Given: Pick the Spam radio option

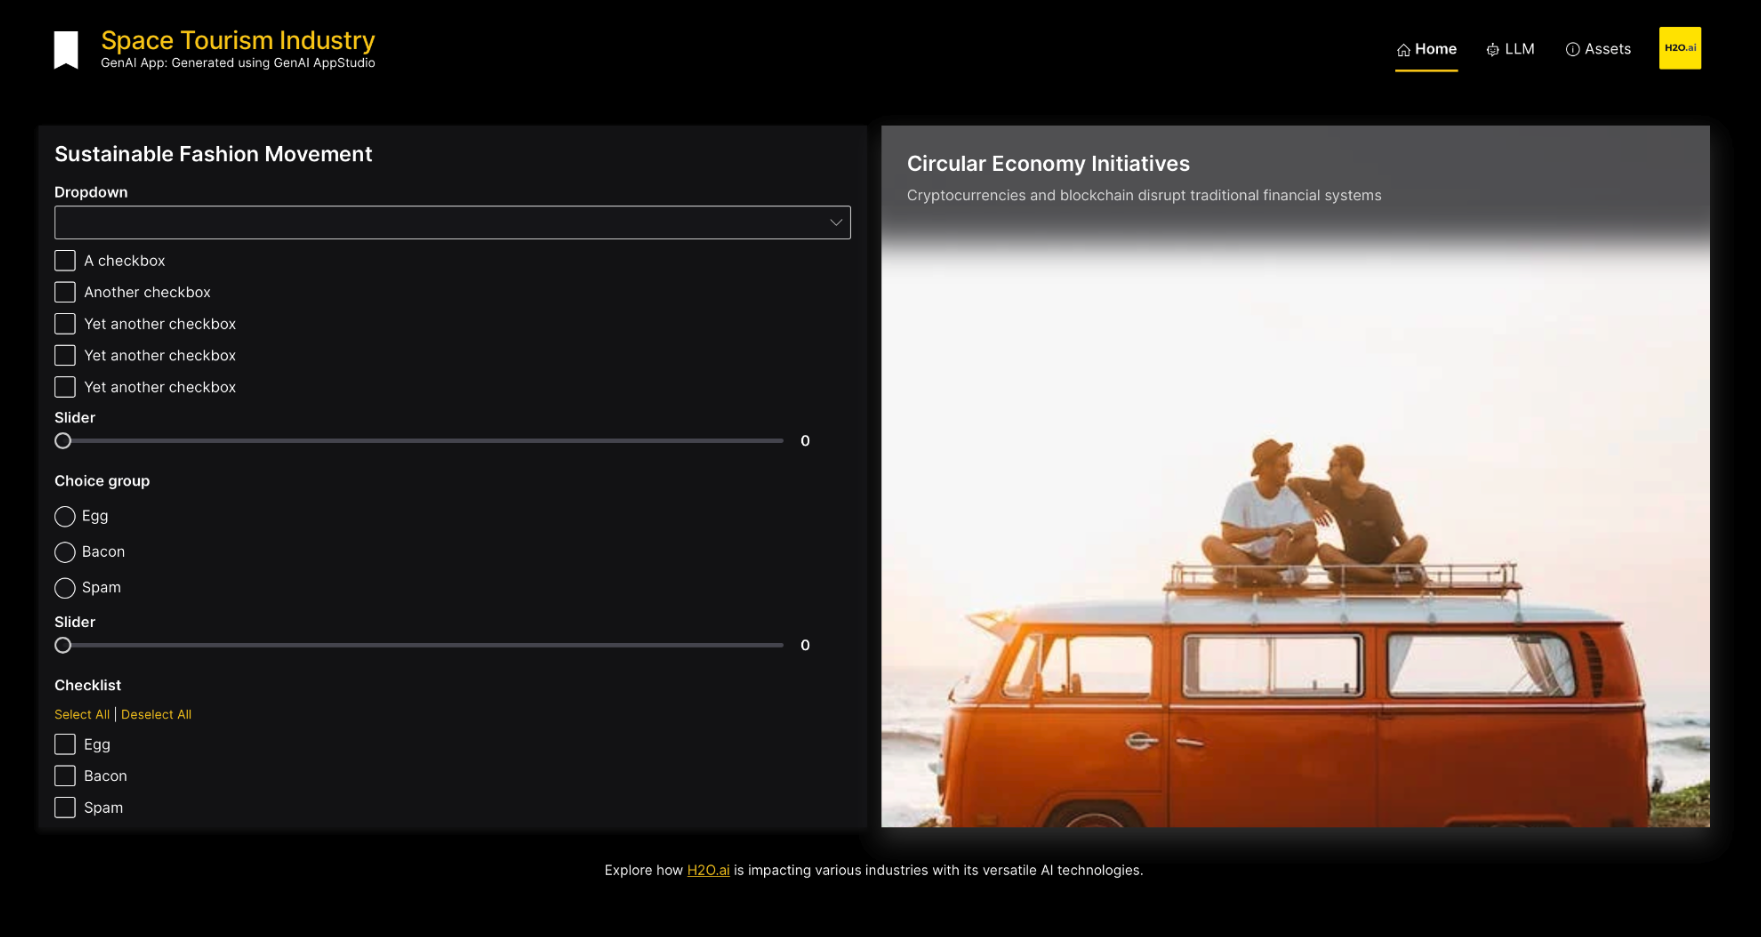Looking at the screenshot, I should pyautogui.click(x=65, y=588).
